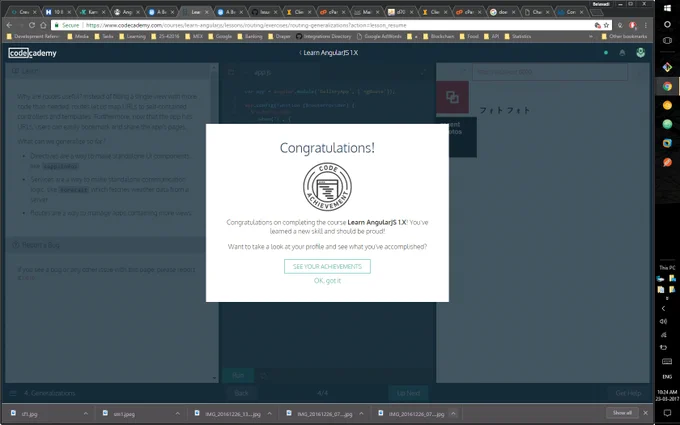Screen dimensions: 680x425
Task: Open the Google bookmarks folder
Action: (x=220, y=36)
